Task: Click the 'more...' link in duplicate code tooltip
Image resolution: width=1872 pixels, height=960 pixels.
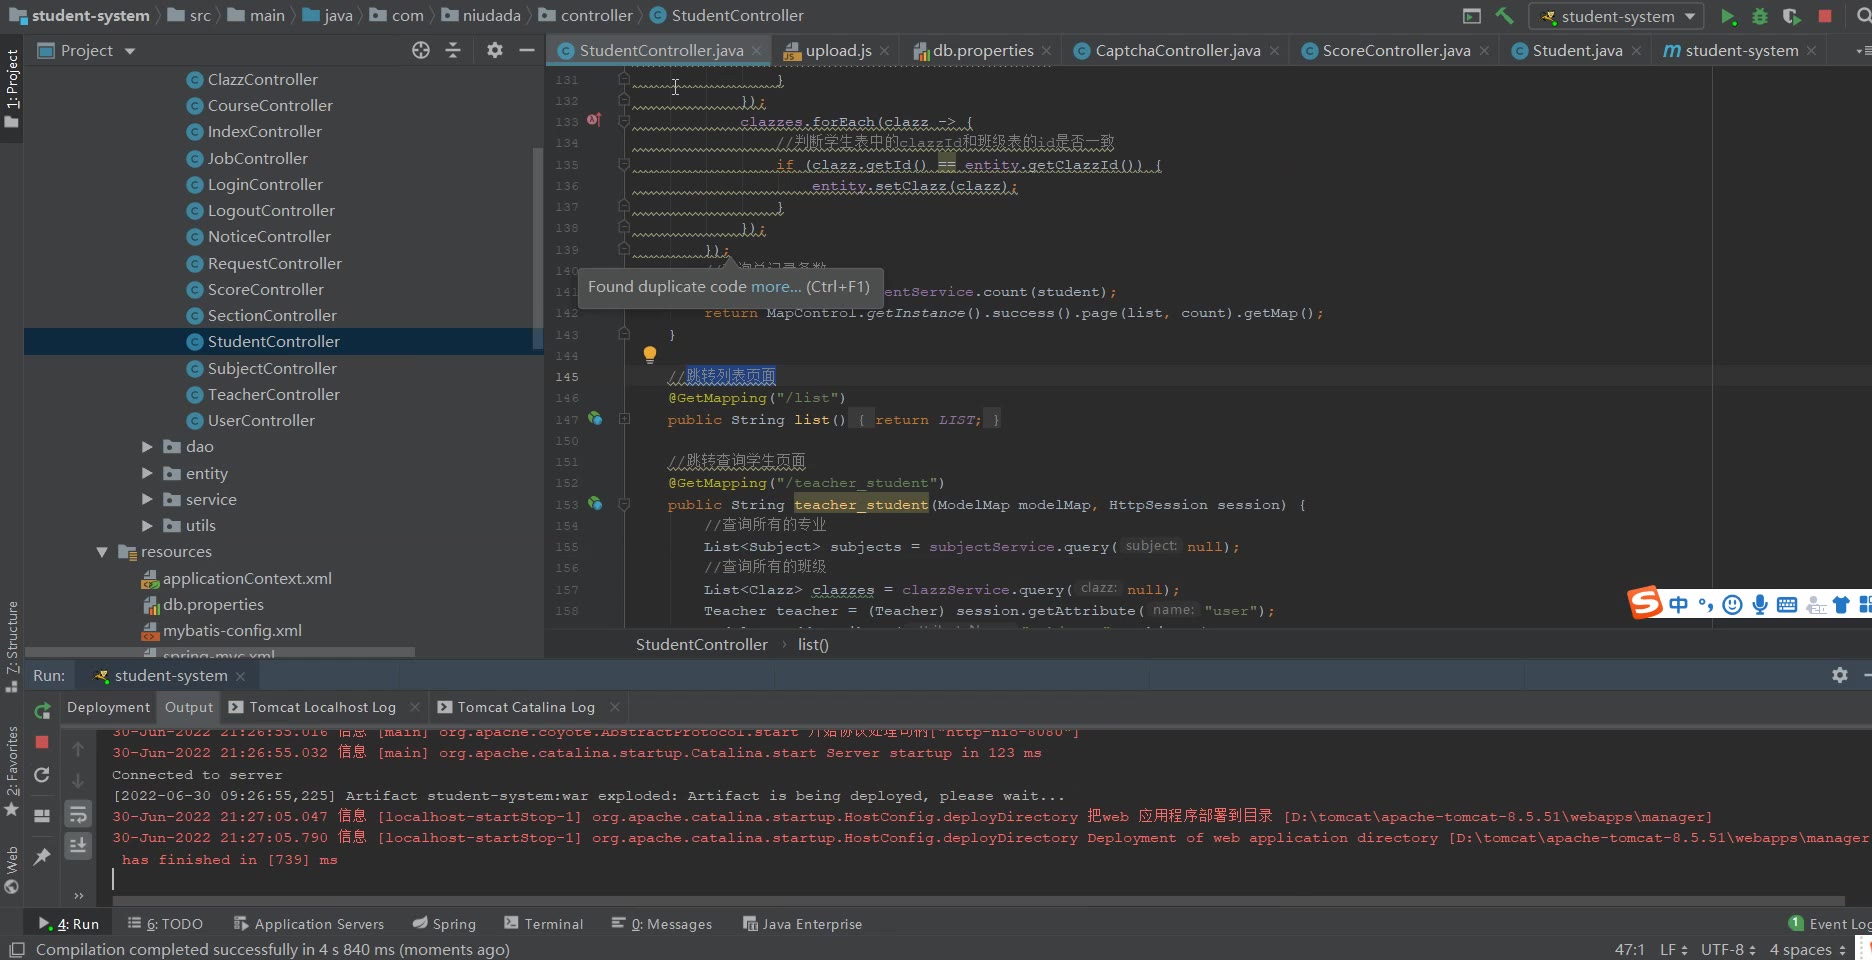Action: tap(776, 287)
